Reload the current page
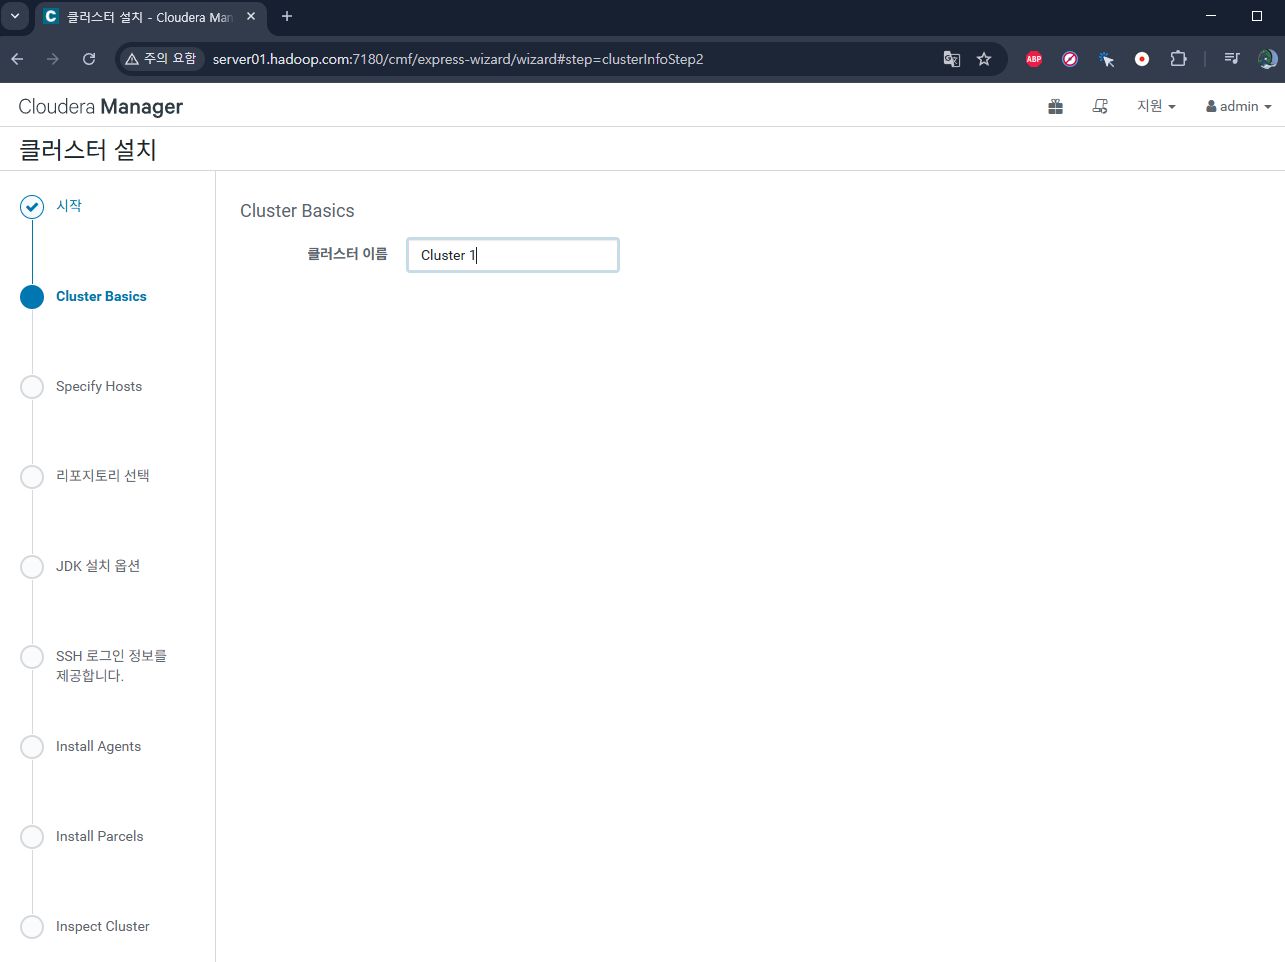 click(x=89, y=59)
